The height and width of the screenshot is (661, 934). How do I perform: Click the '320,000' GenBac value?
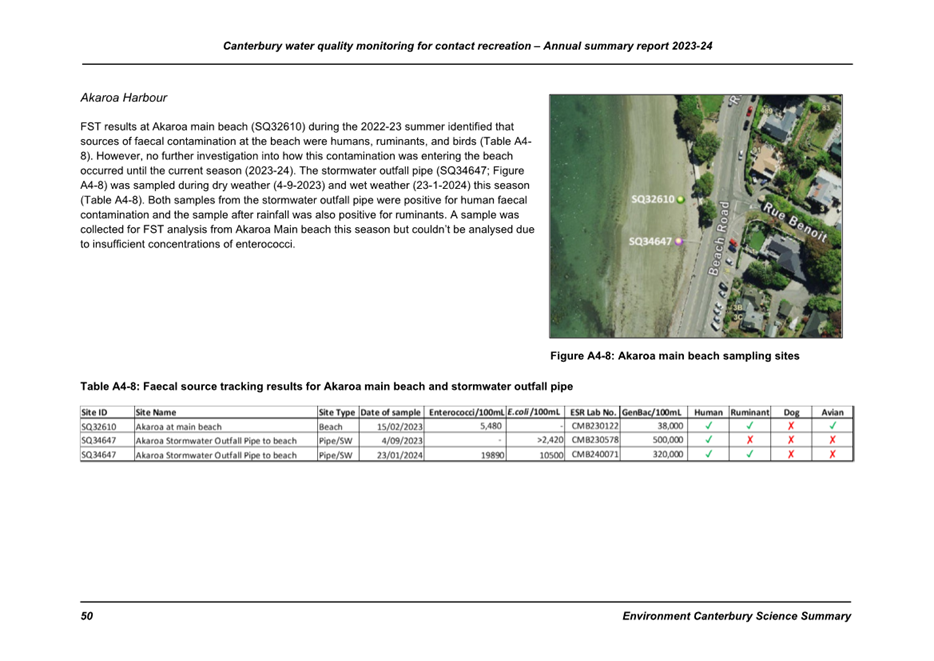click(x=668, y=454)
